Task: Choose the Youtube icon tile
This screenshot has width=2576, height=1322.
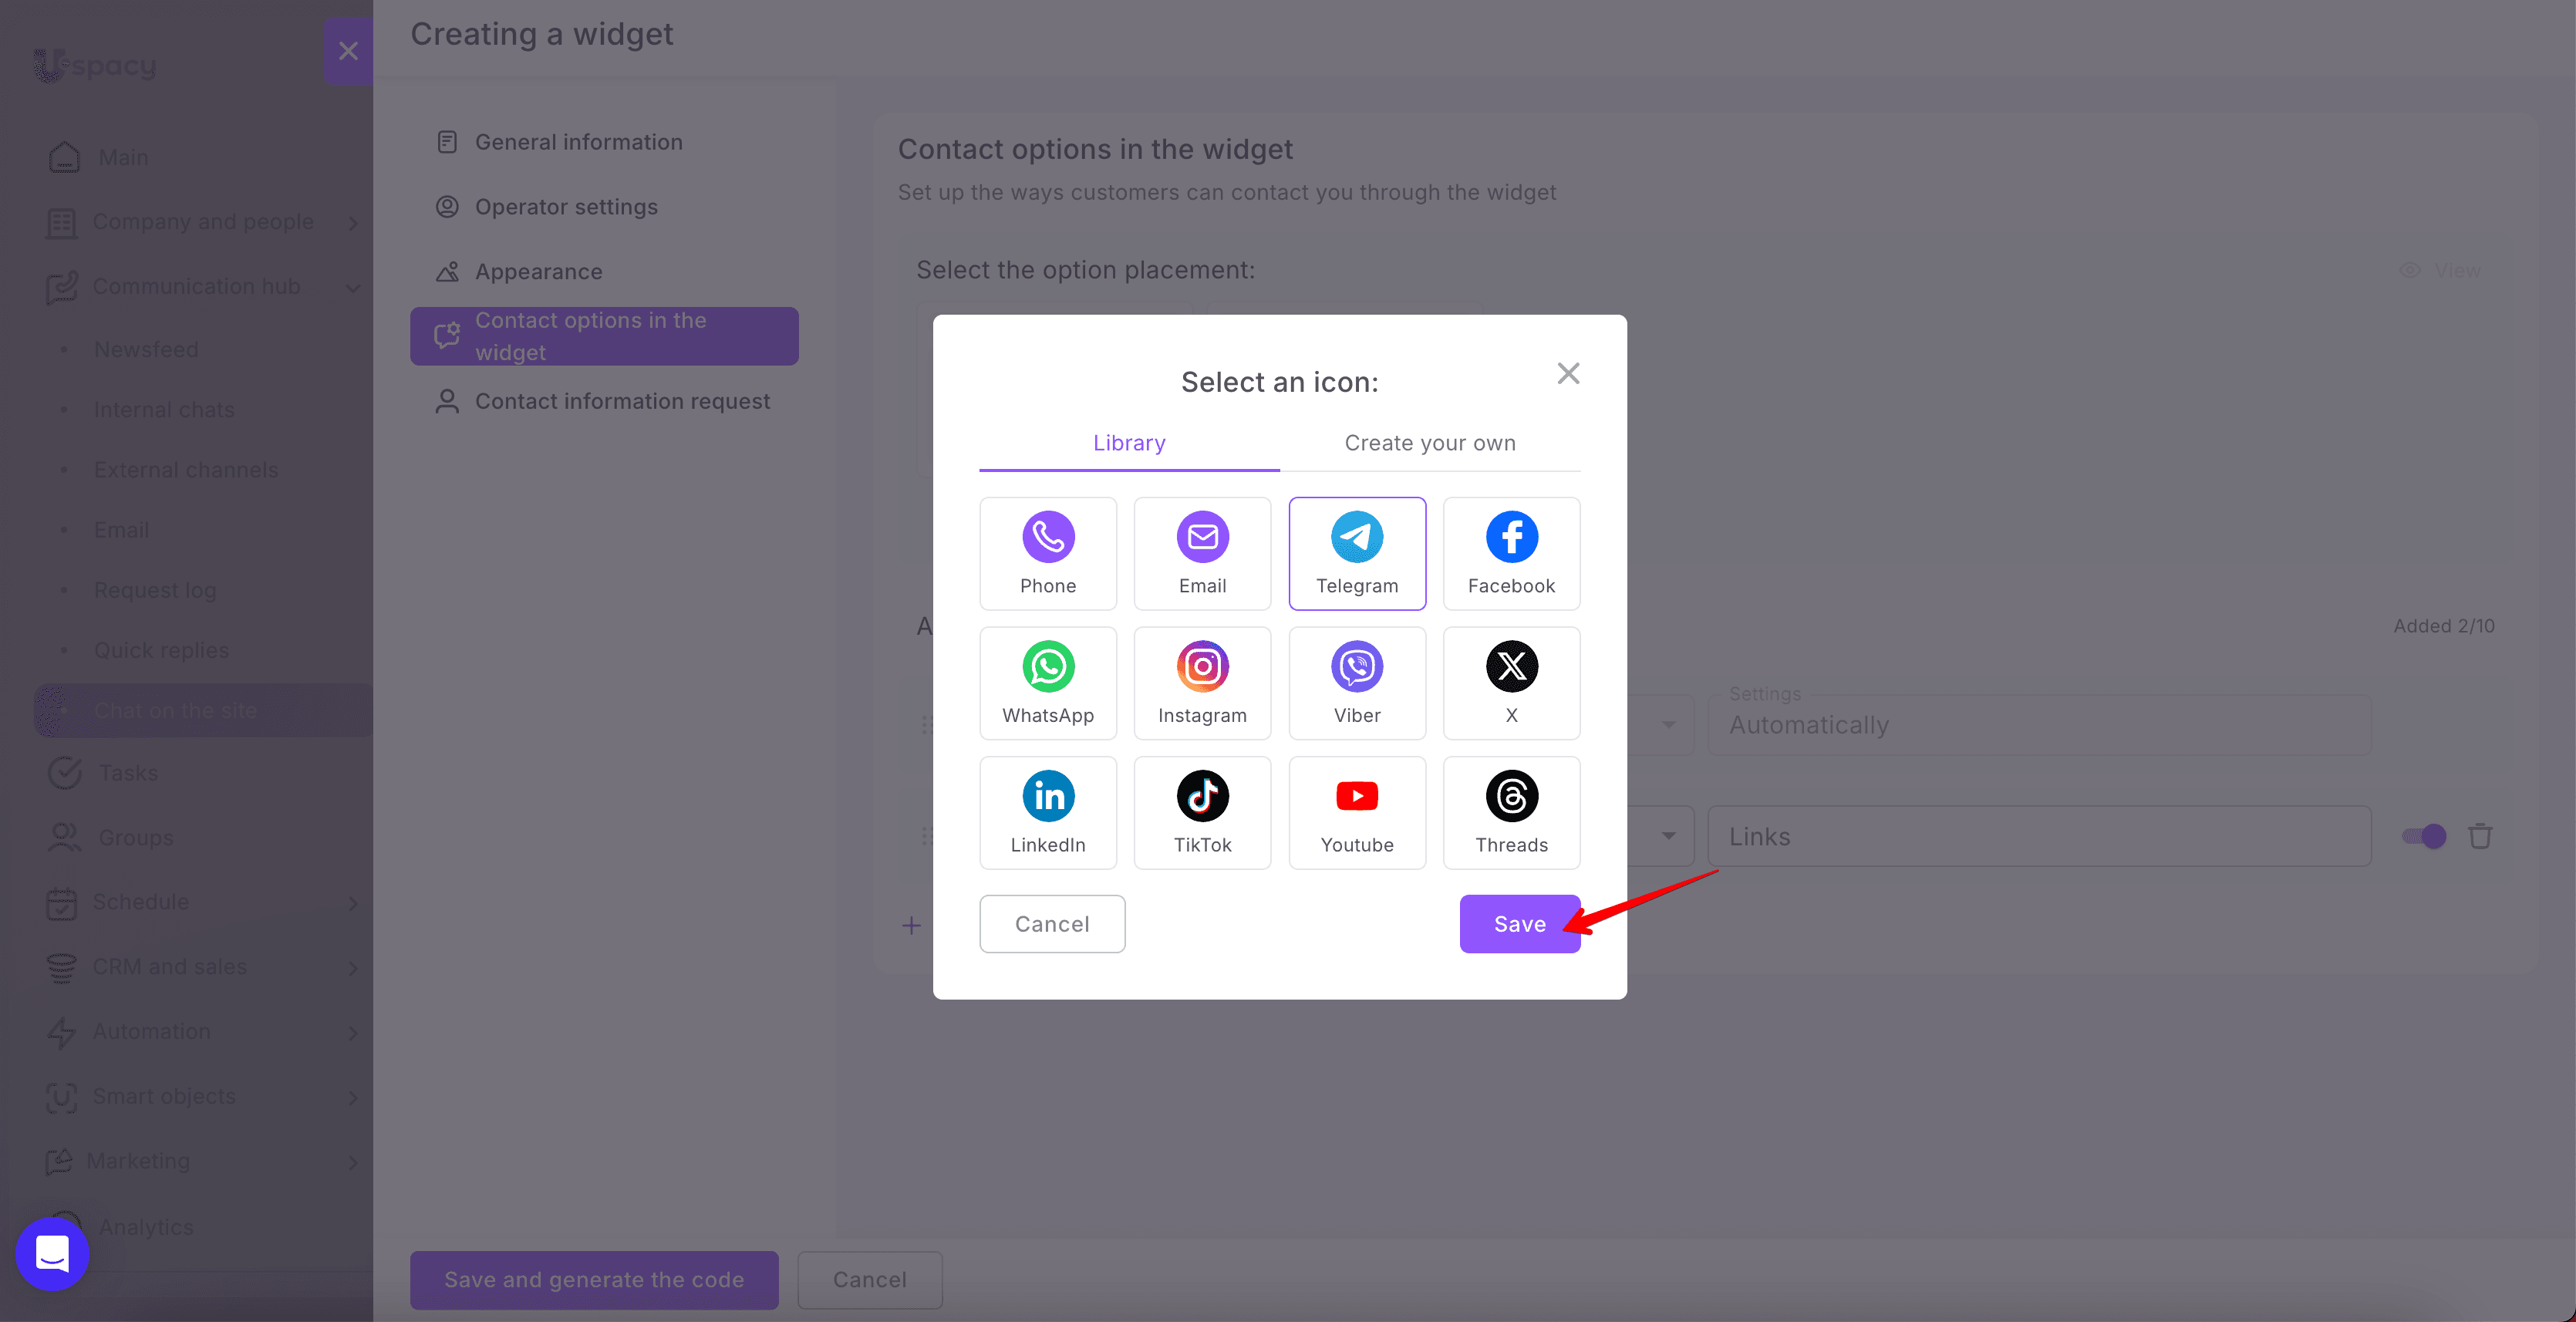Action: tap(1357, 812)
